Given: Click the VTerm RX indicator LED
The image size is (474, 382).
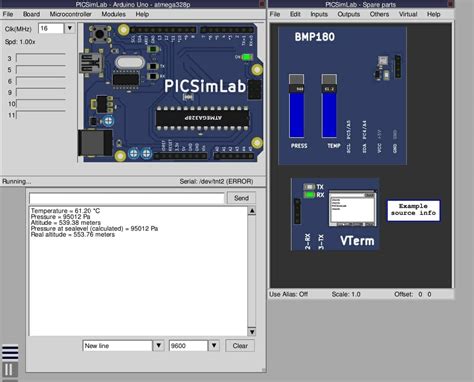Looking at the screenshot, I should (x=309, y=195).
